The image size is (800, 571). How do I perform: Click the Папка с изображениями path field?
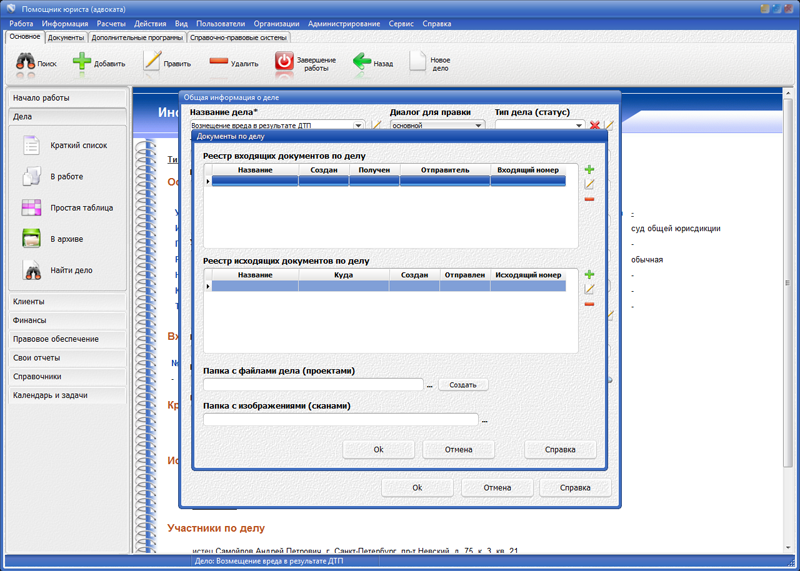(x=340, y=420)
